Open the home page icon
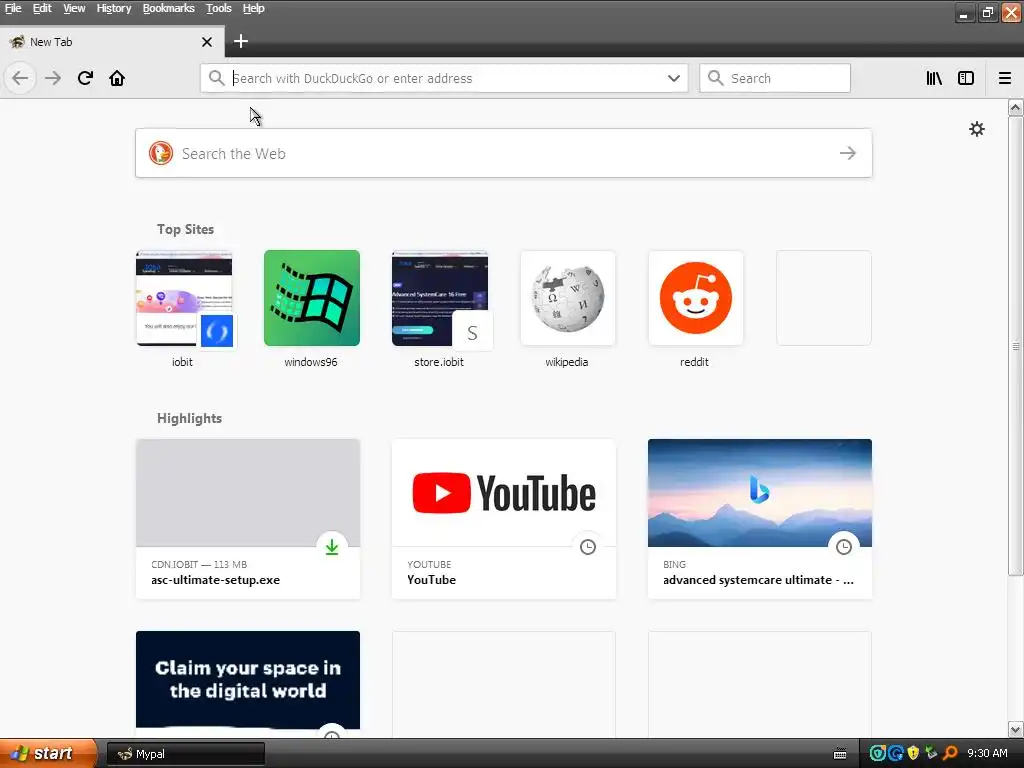 coord(117,78)
